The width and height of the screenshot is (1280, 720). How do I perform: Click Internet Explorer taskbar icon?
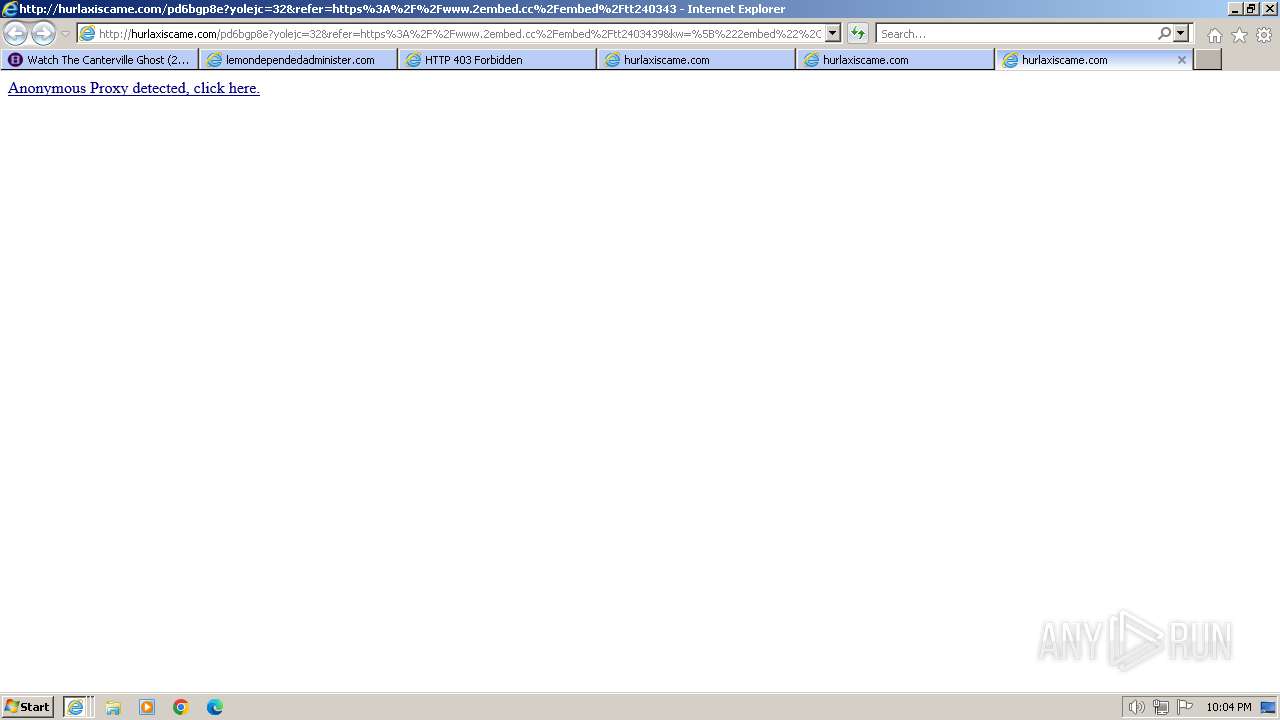click(x=77, y=707)
